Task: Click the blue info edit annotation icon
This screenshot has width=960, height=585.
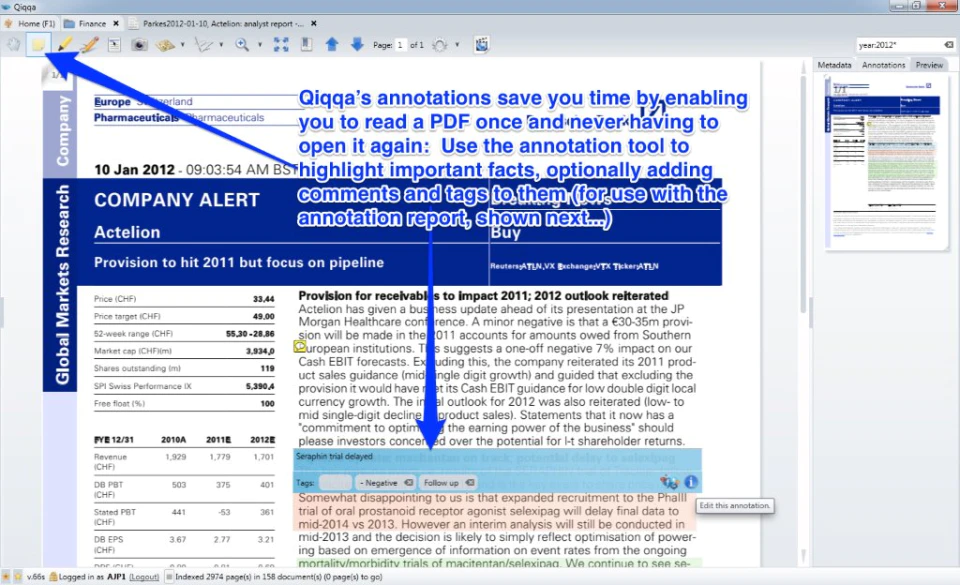Action: coord(691,482)
